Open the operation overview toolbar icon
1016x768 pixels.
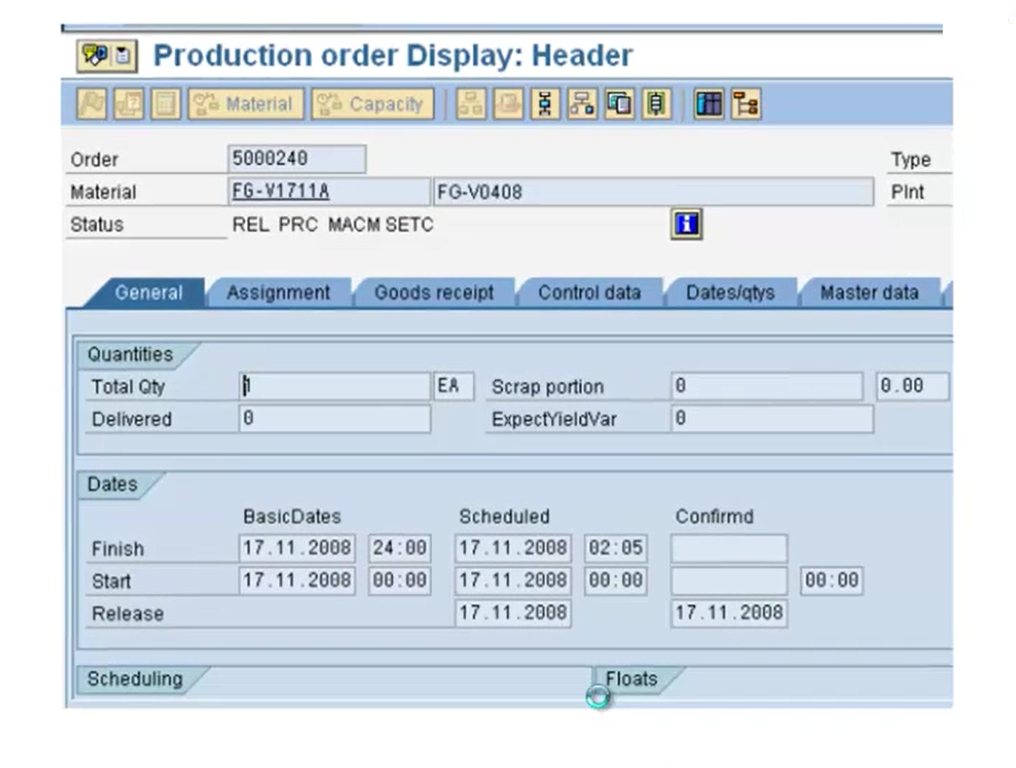coord(545,104)
